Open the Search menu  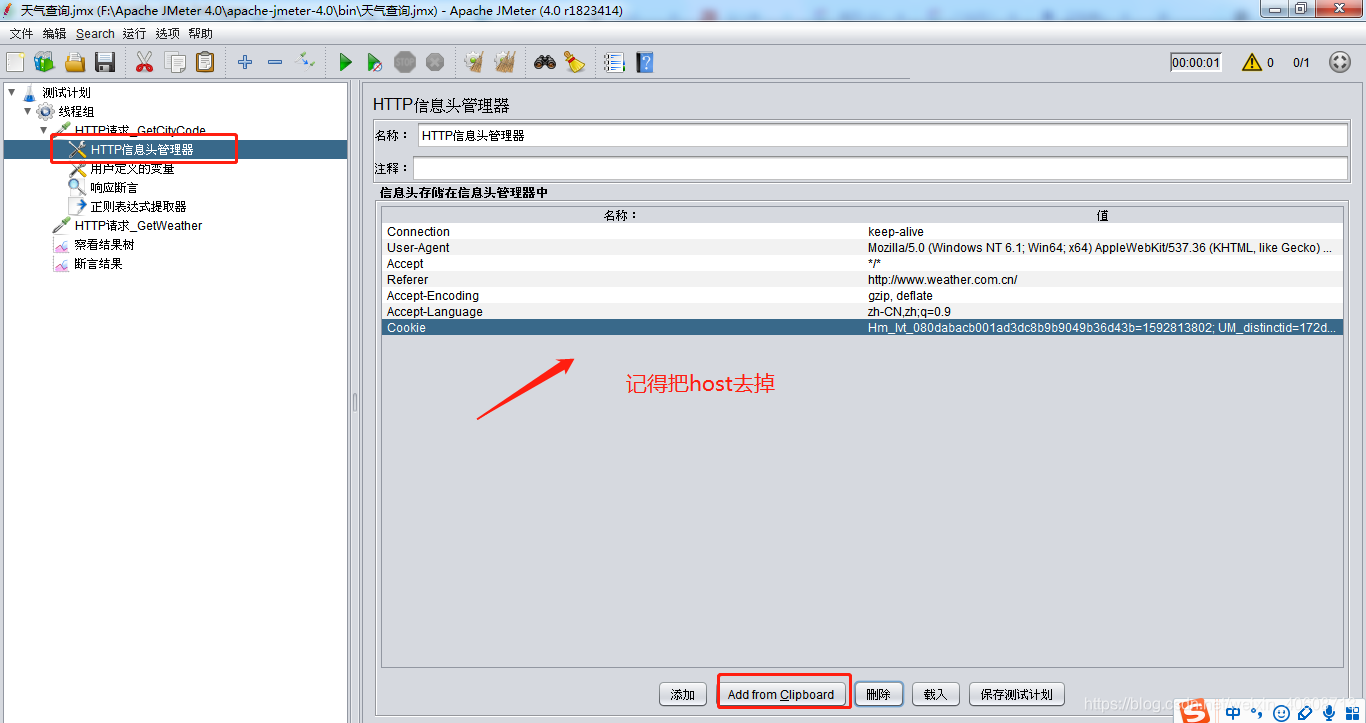pyautogui.click(x=95, y=33)
